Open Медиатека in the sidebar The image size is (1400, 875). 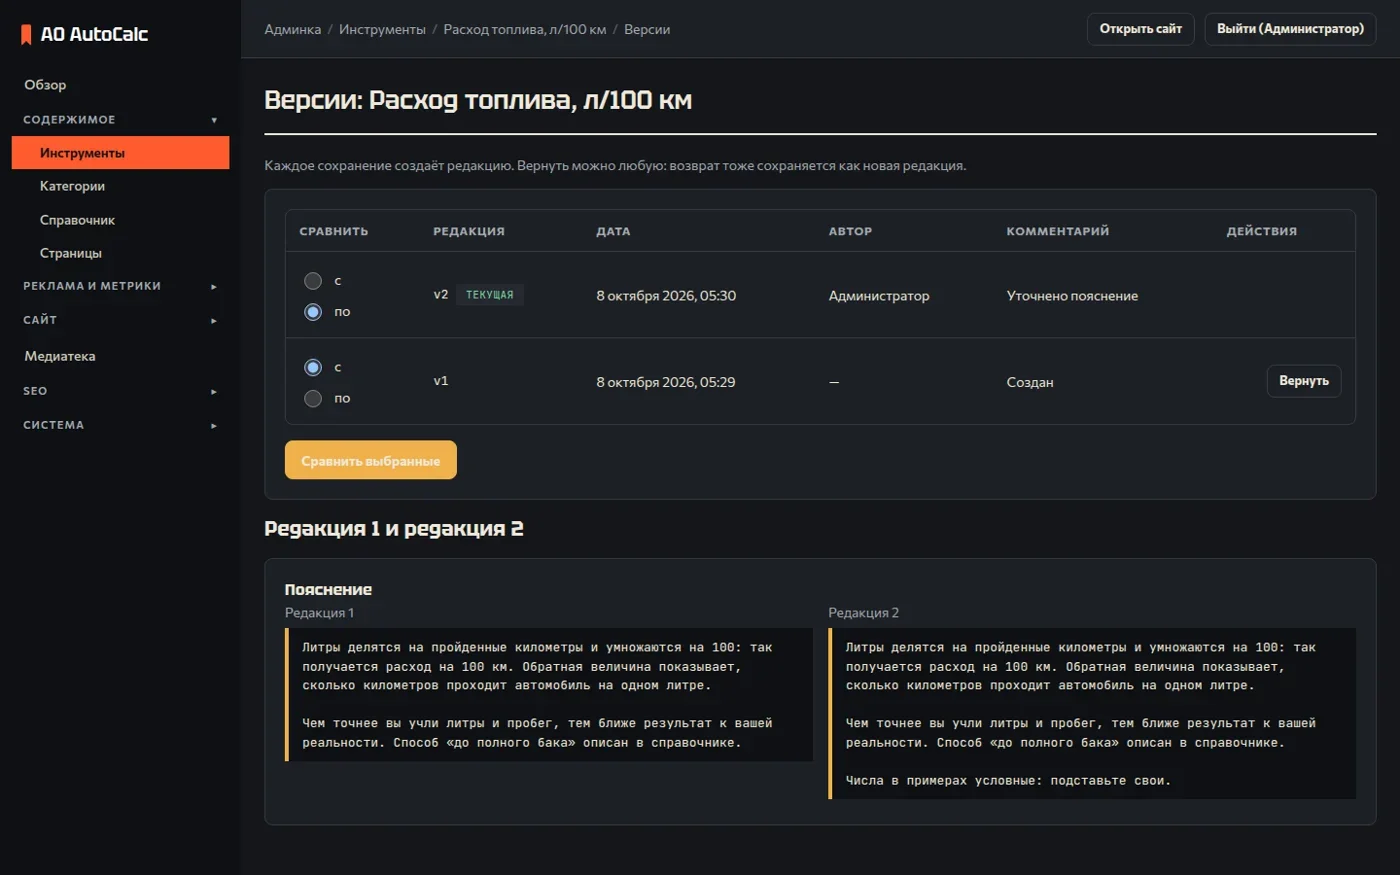(120, 356)
